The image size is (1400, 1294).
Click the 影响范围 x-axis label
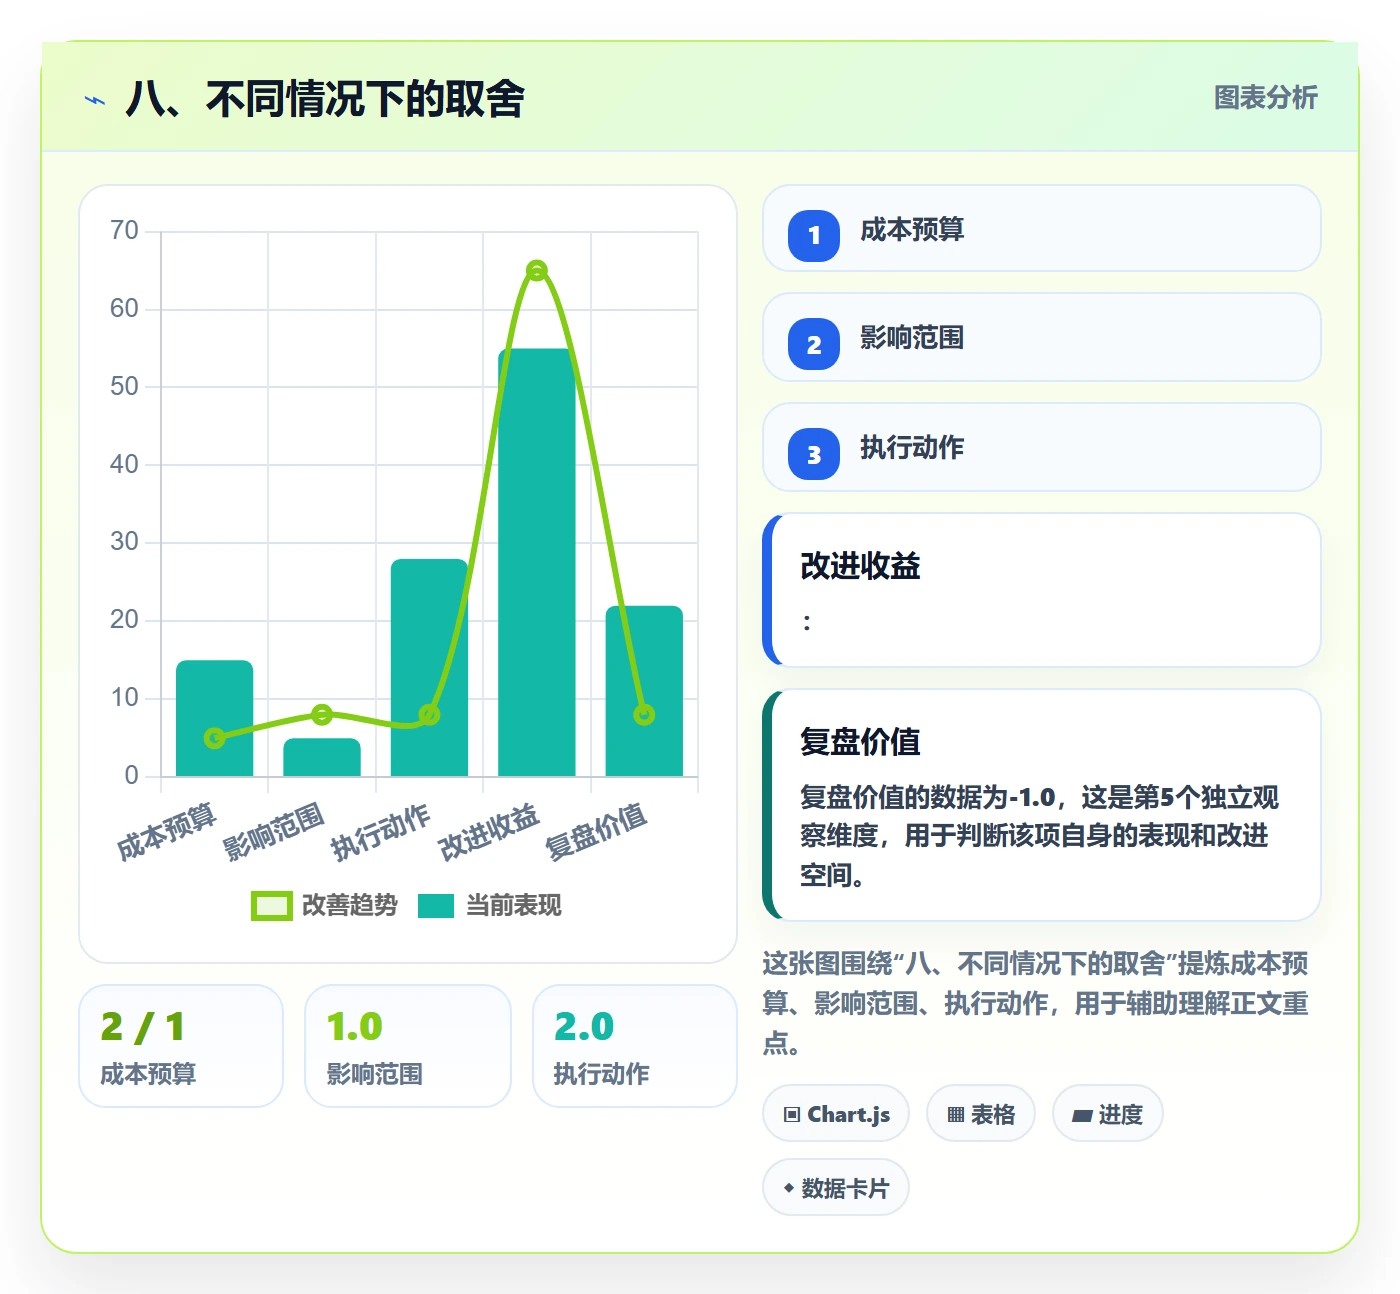click(x=274, y=832)
